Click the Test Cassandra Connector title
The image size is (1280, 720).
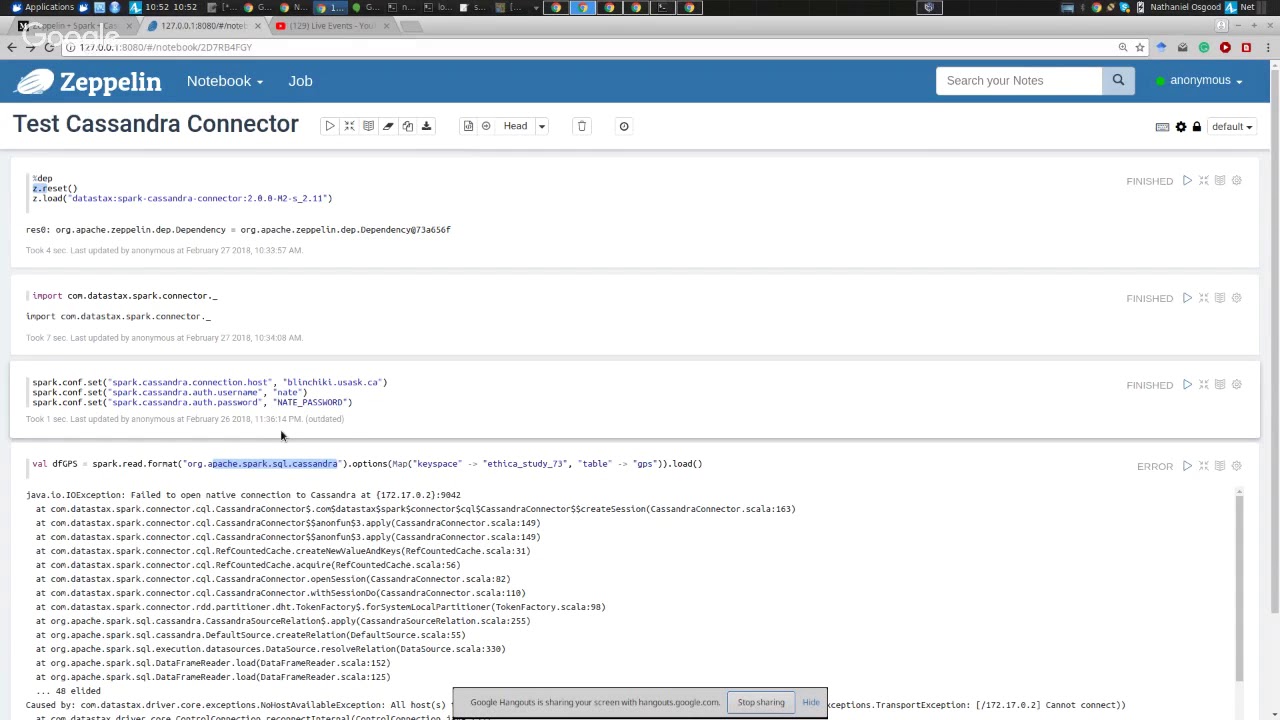155,124
